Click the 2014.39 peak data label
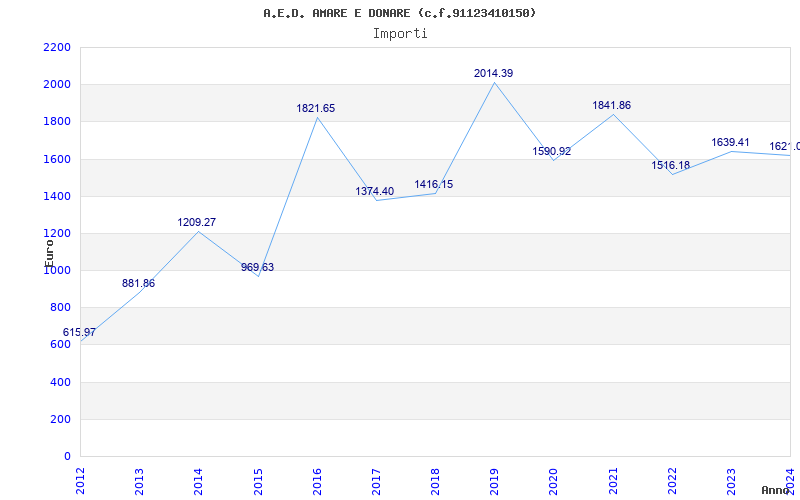The image size is (800, 500). (493, 73)
